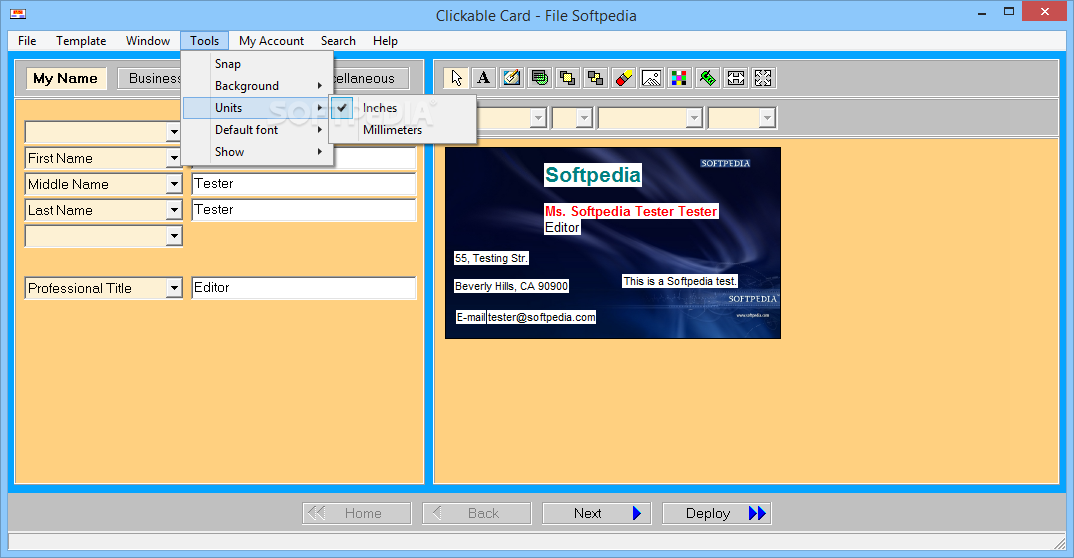Image resolution: width=1074 pixels, height=558 pixels.
Task: Select '55, Testing Str.' on the card
Action: click(x=491, y=258)
